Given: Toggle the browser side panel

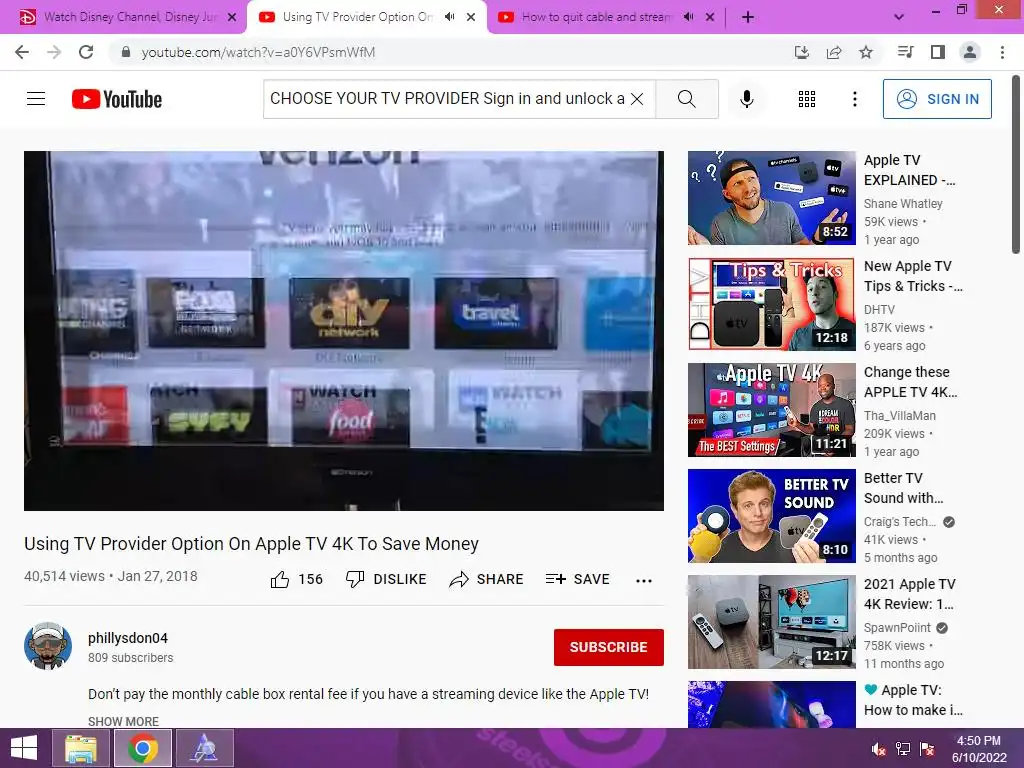Looking at the screenshot, I should [x=938, y=52].
